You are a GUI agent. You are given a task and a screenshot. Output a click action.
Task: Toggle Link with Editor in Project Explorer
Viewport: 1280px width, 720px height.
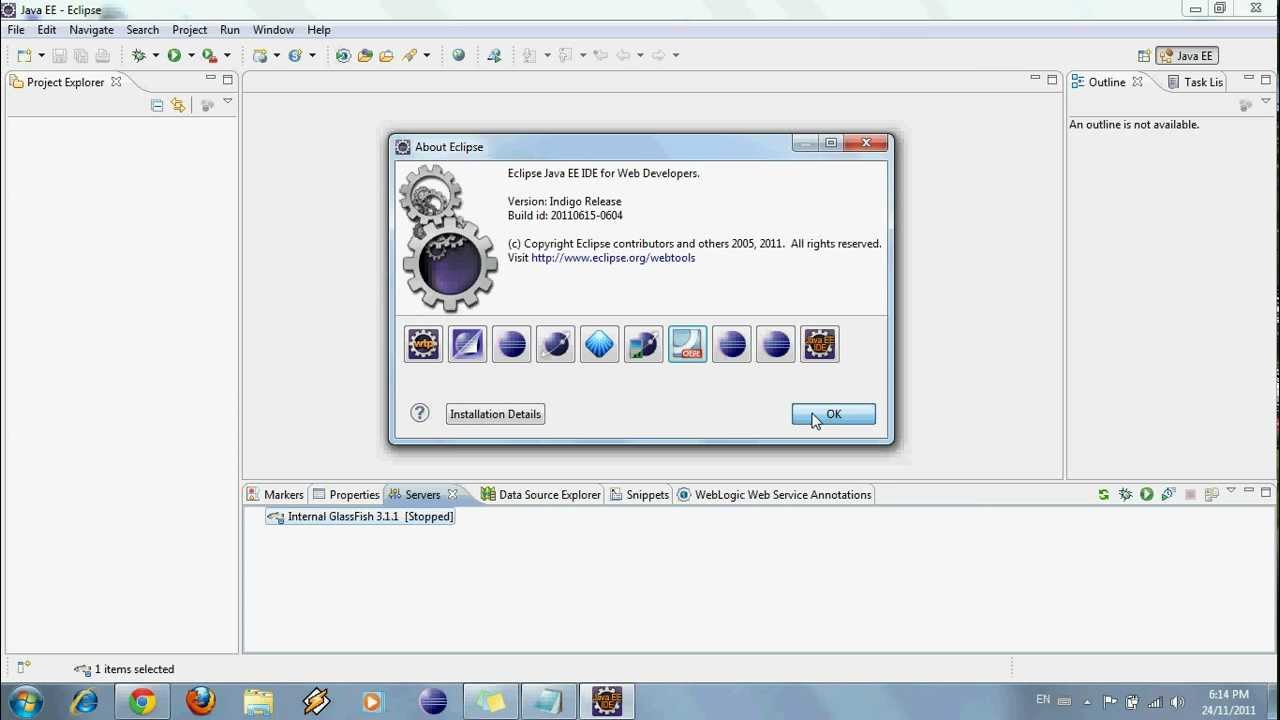178,105
